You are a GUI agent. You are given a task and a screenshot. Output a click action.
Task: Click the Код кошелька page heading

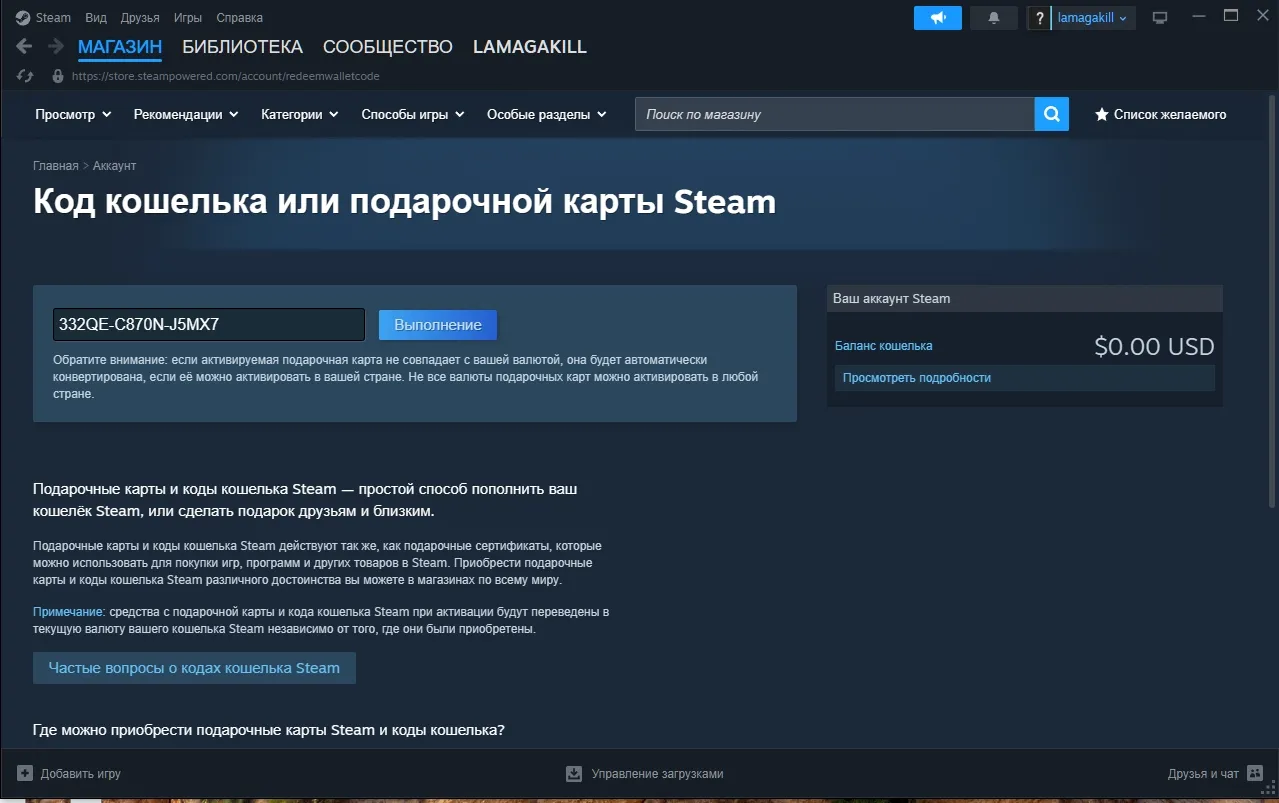[x=404, y=202]
